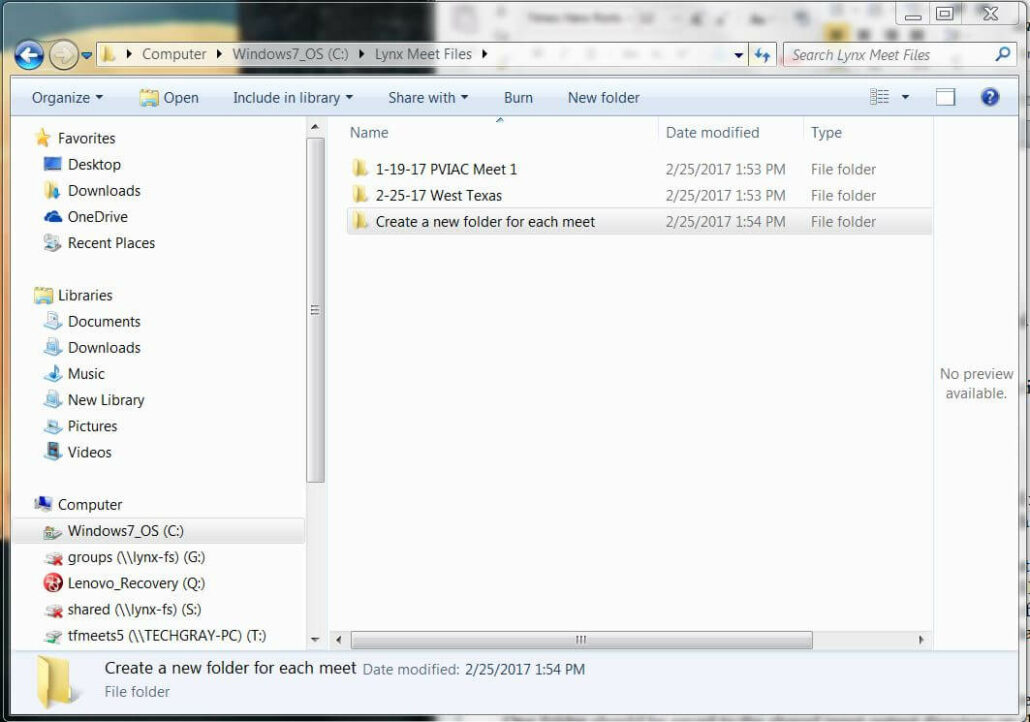This screenshot has height=722, width=1030.
Task: Open the view options dropdown arrow
Action: point(906,97)
